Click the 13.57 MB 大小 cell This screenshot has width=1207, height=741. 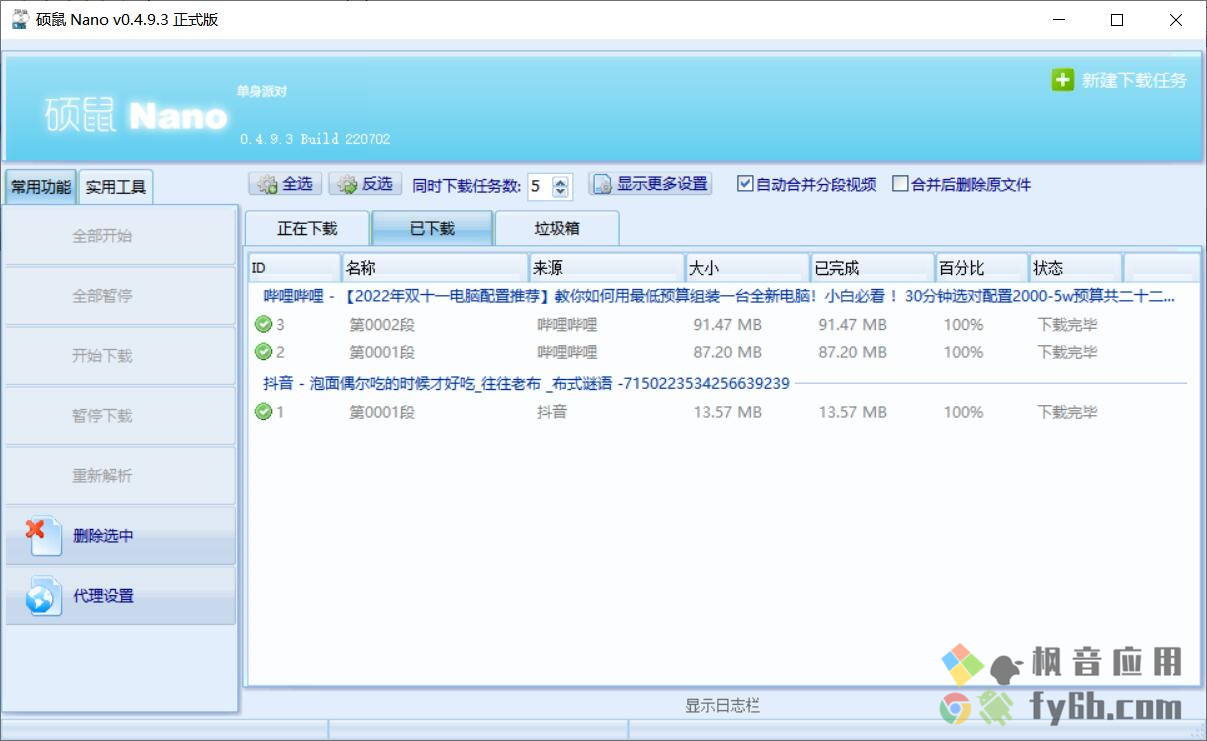728,411
